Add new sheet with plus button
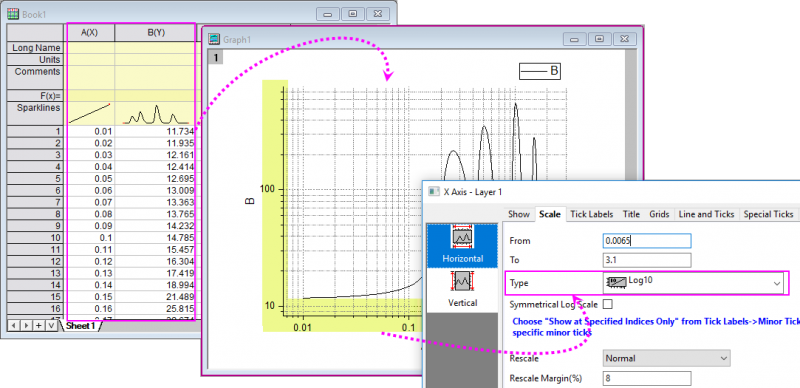 pos(38,325)
